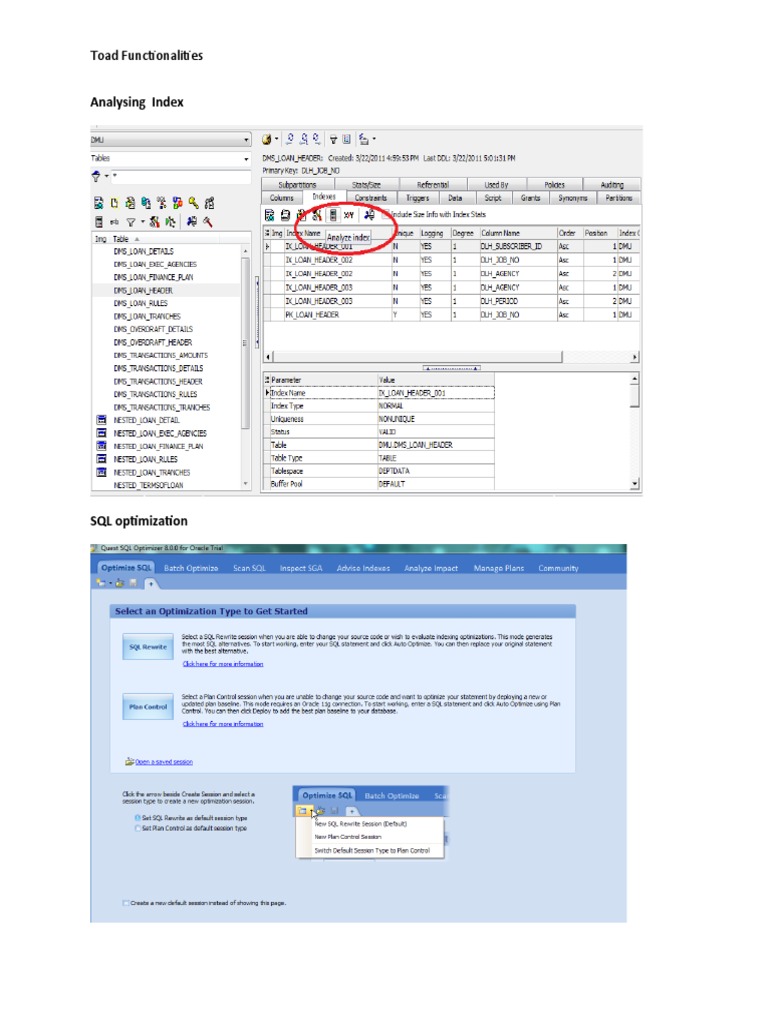768x1024 pixels.
Task: Tick Include Size Info with Index Stats
Action: coord(386,214)
